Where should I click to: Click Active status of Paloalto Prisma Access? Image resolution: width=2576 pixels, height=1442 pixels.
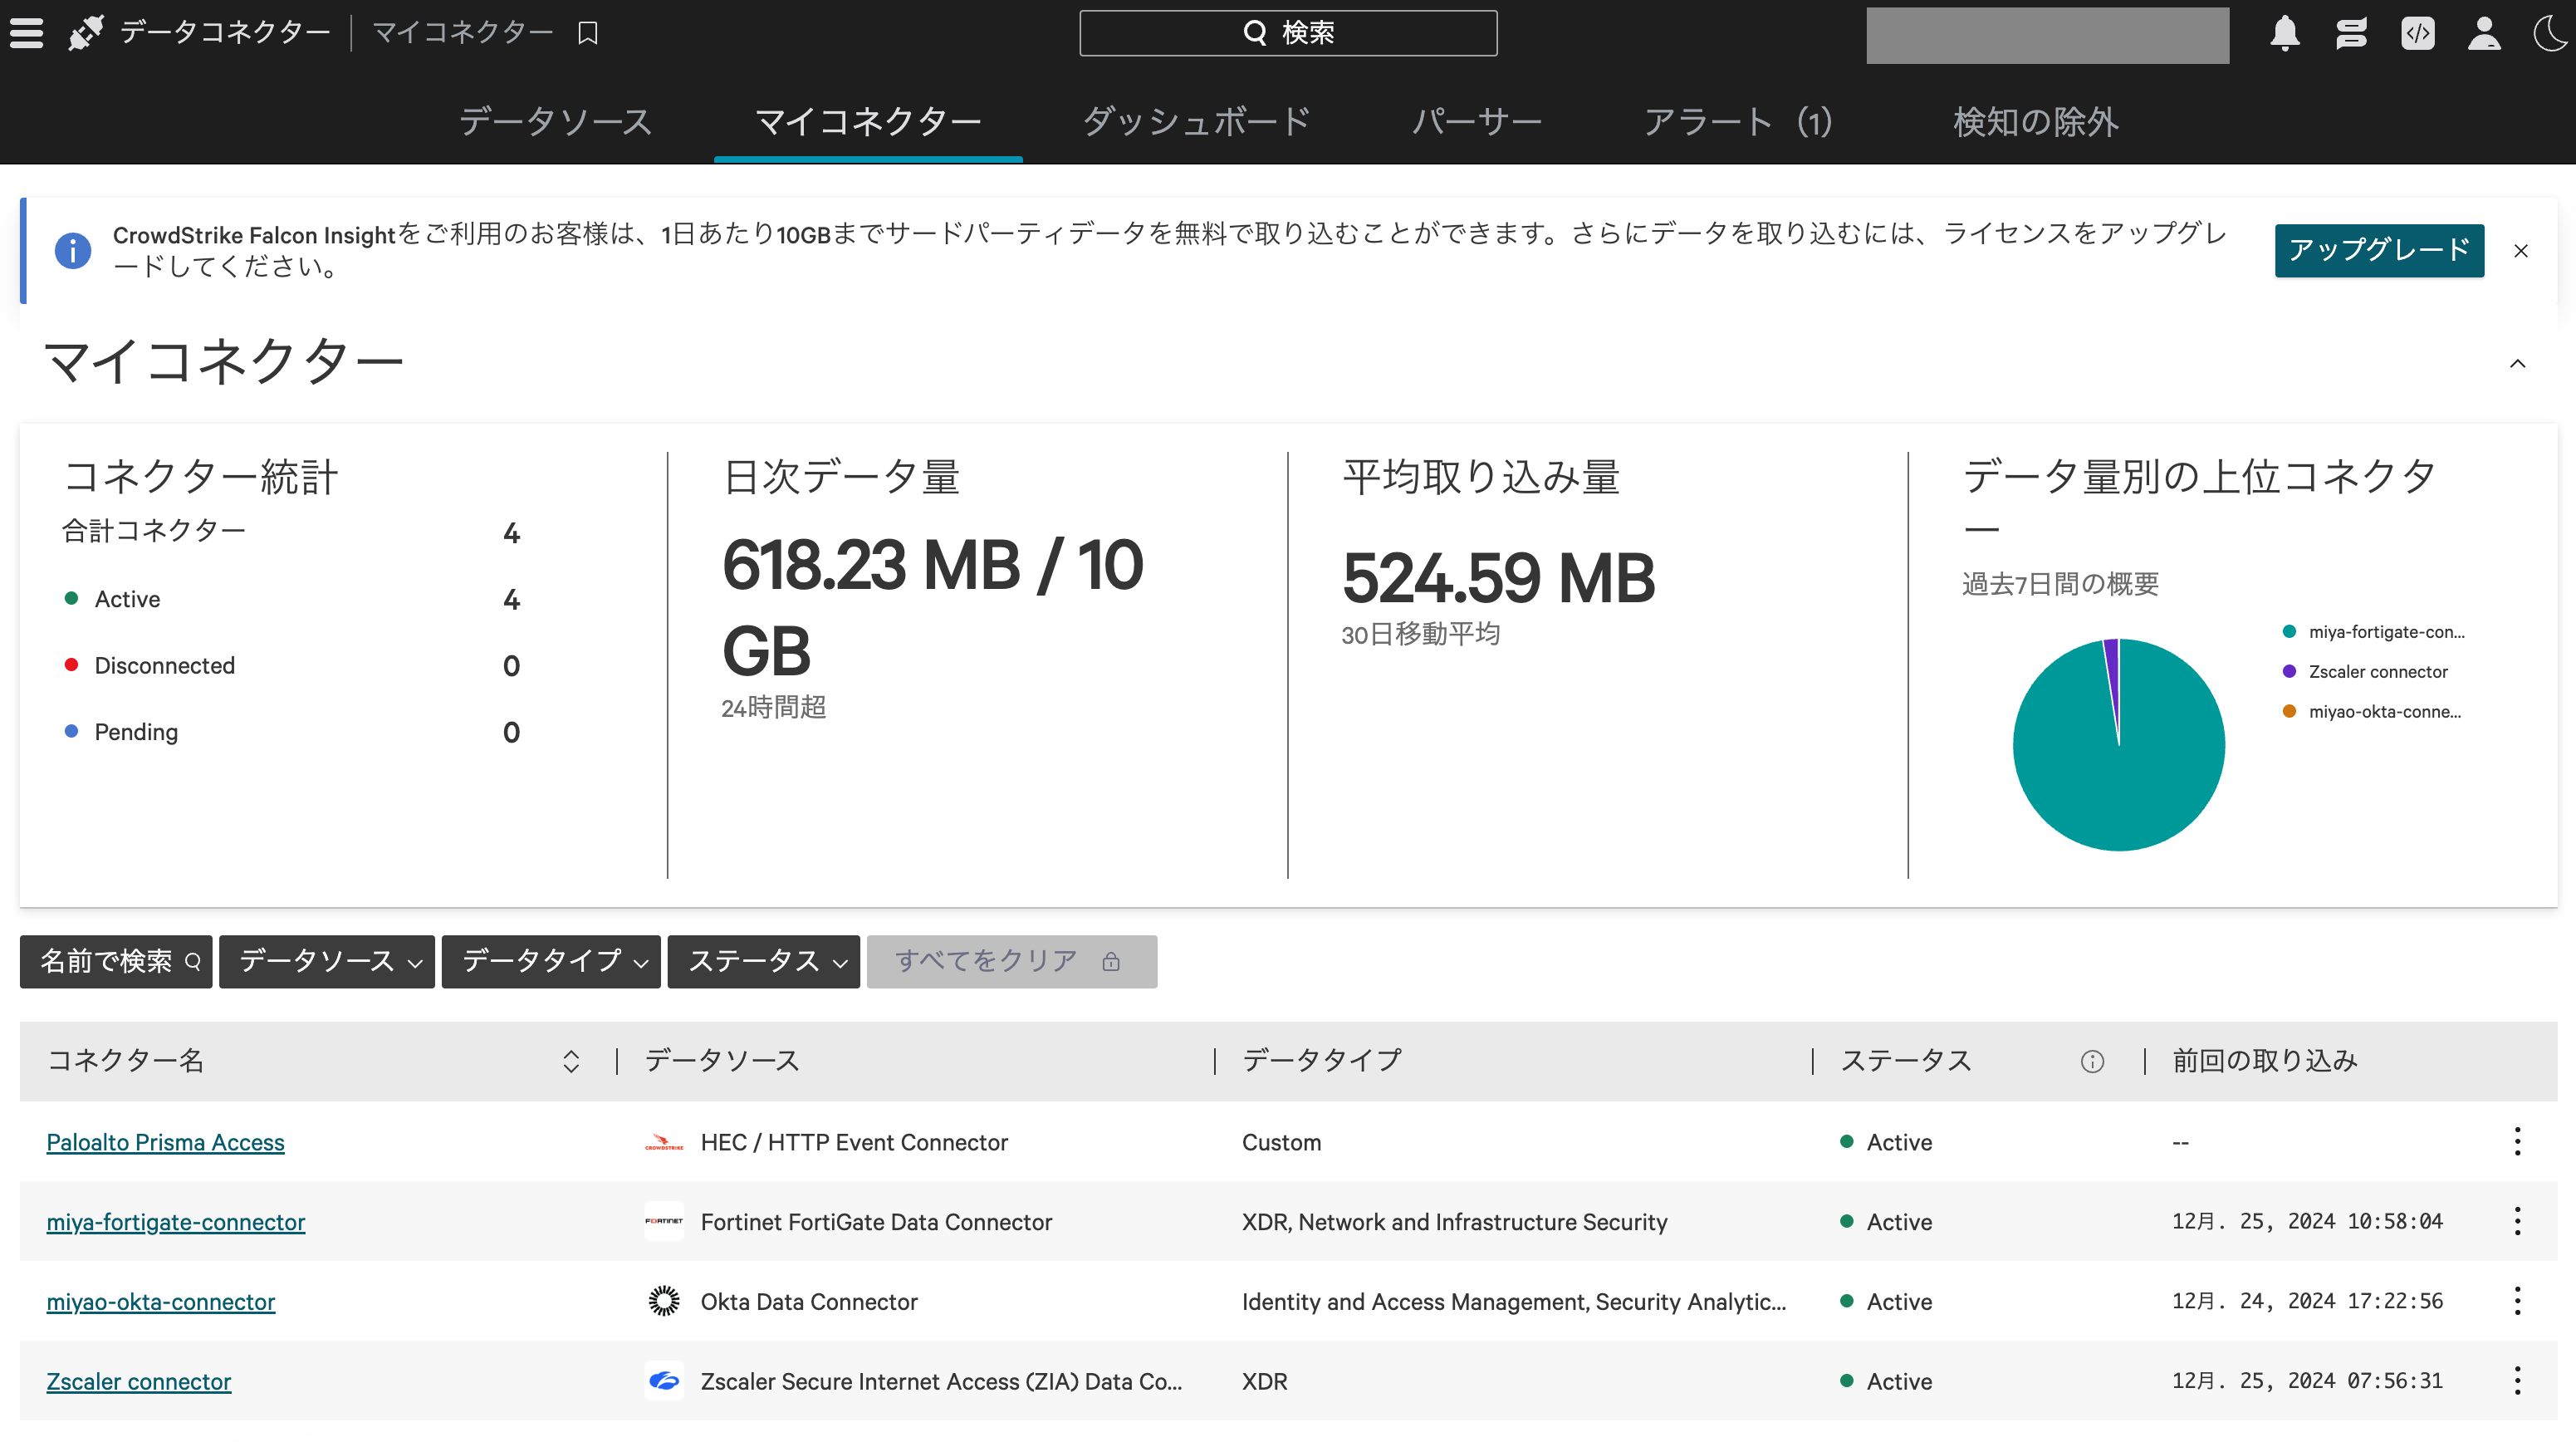[1886, 1142]
